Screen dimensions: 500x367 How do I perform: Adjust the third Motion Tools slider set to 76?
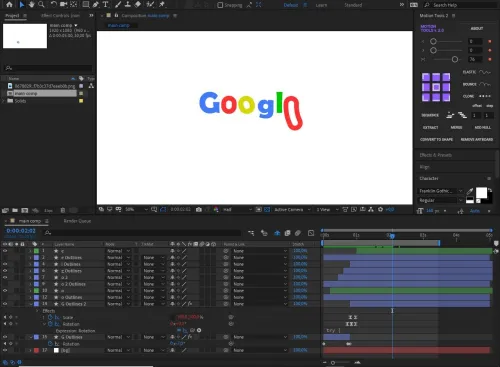click(455, 59)
